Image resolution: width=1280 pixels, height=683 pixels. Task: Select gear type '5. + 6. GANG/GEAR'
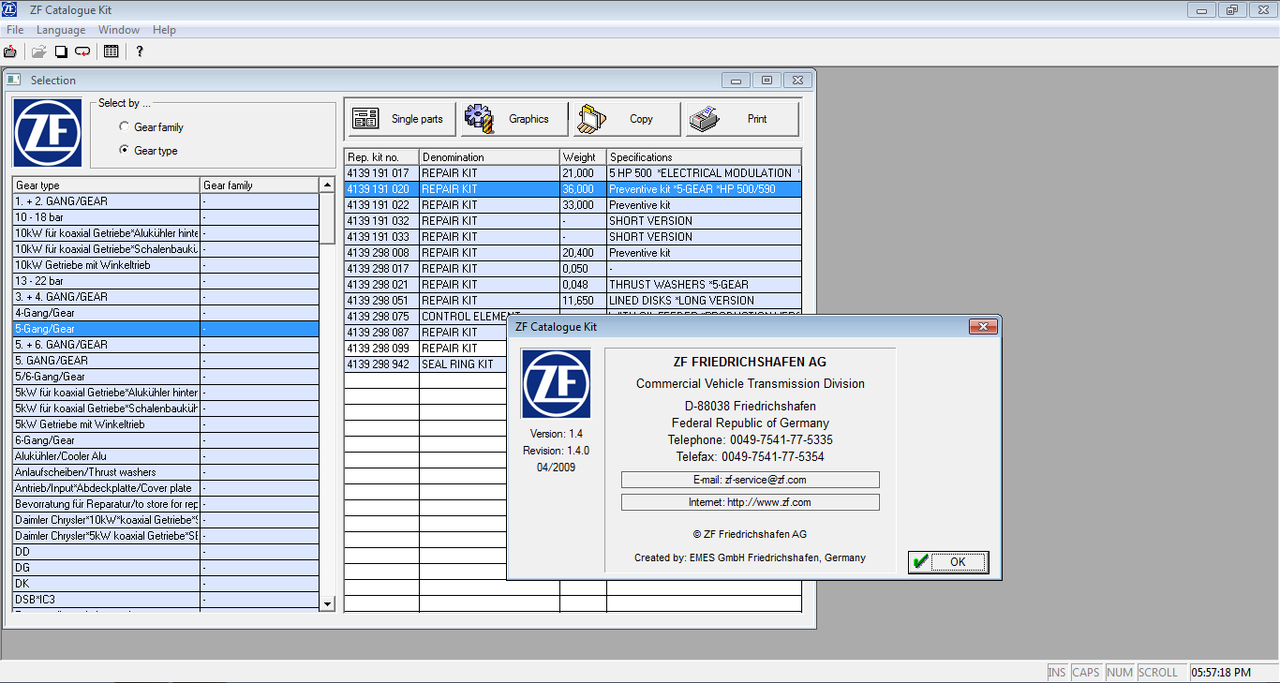click(166, 345)
